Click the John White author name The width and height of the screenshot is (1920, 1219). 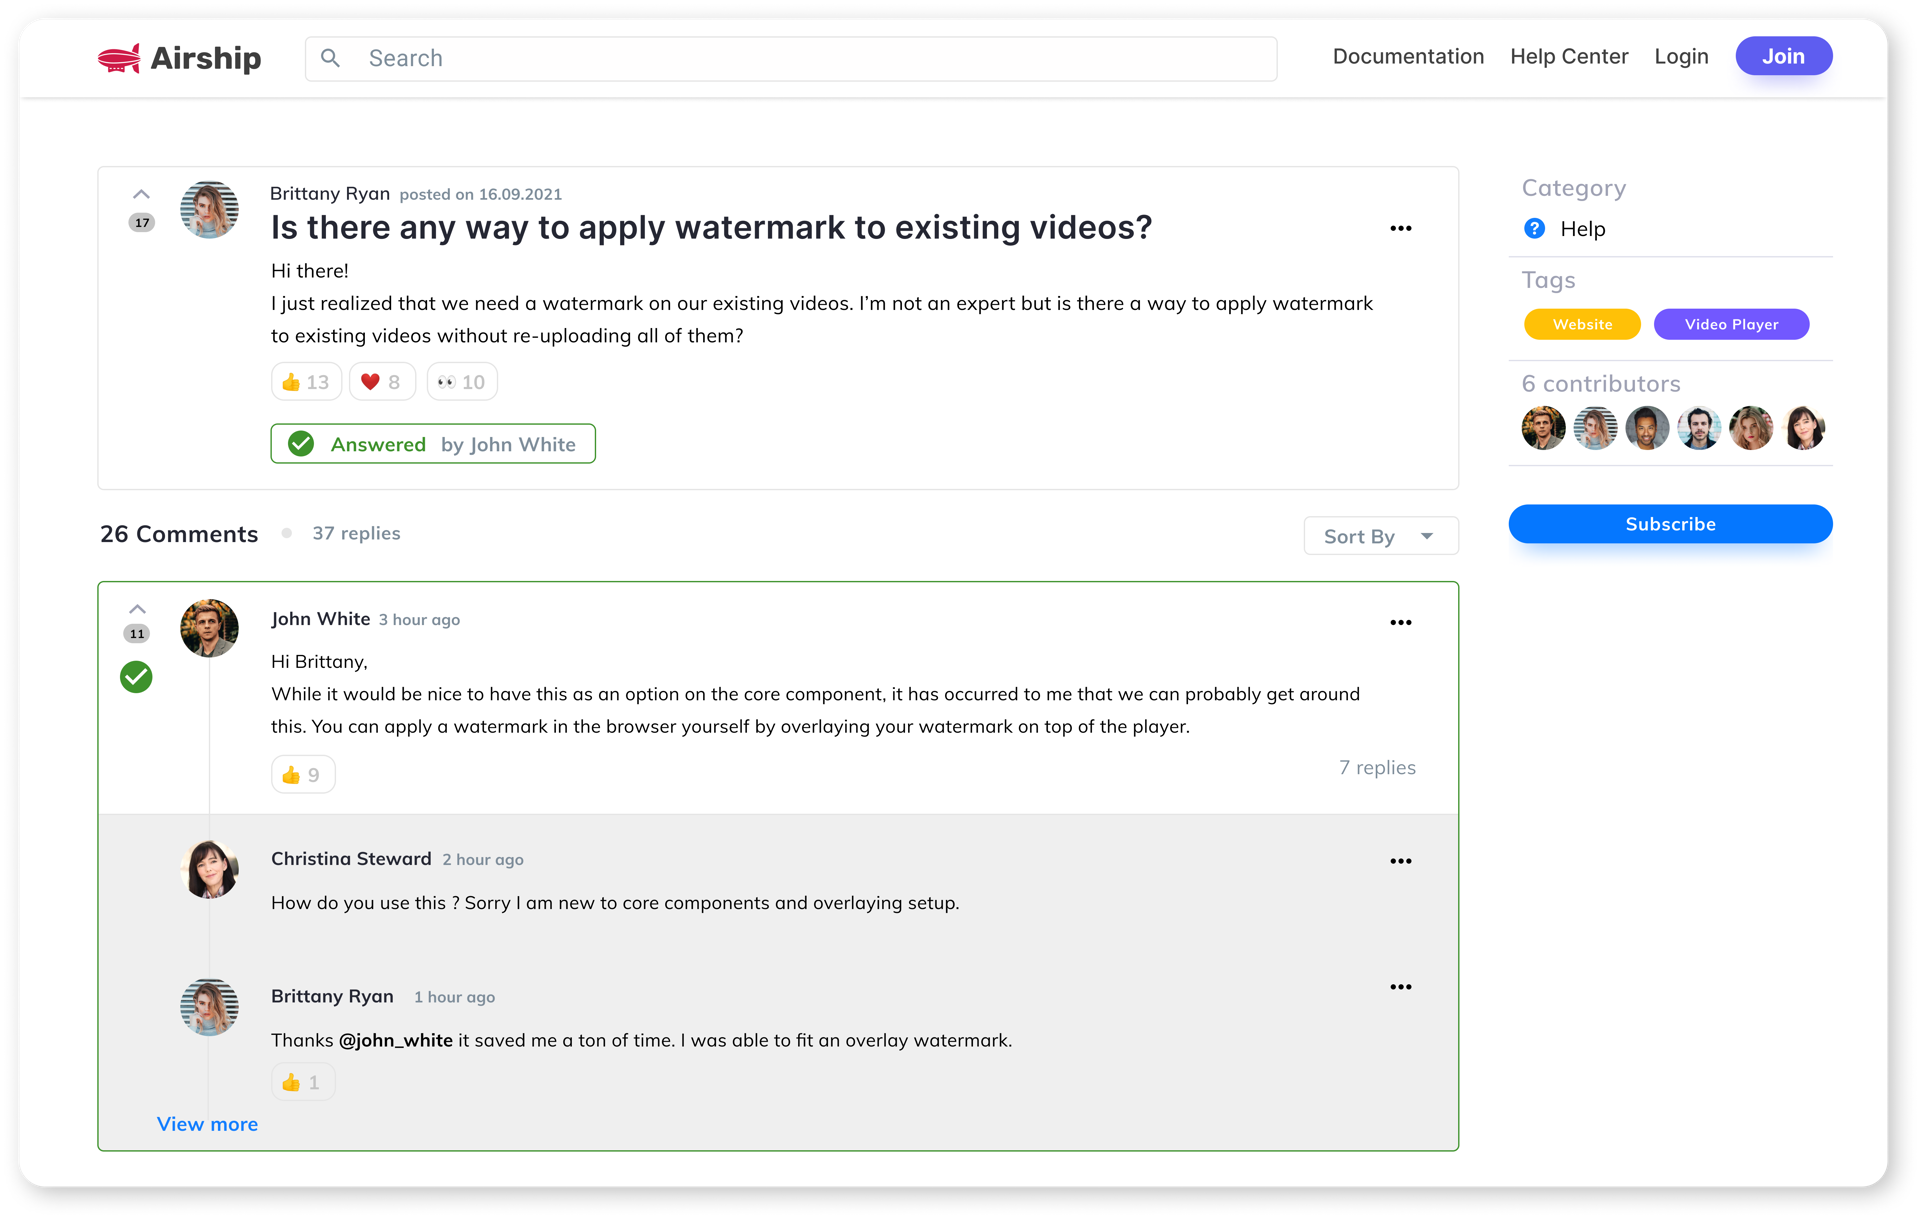[x=320, y=619]
